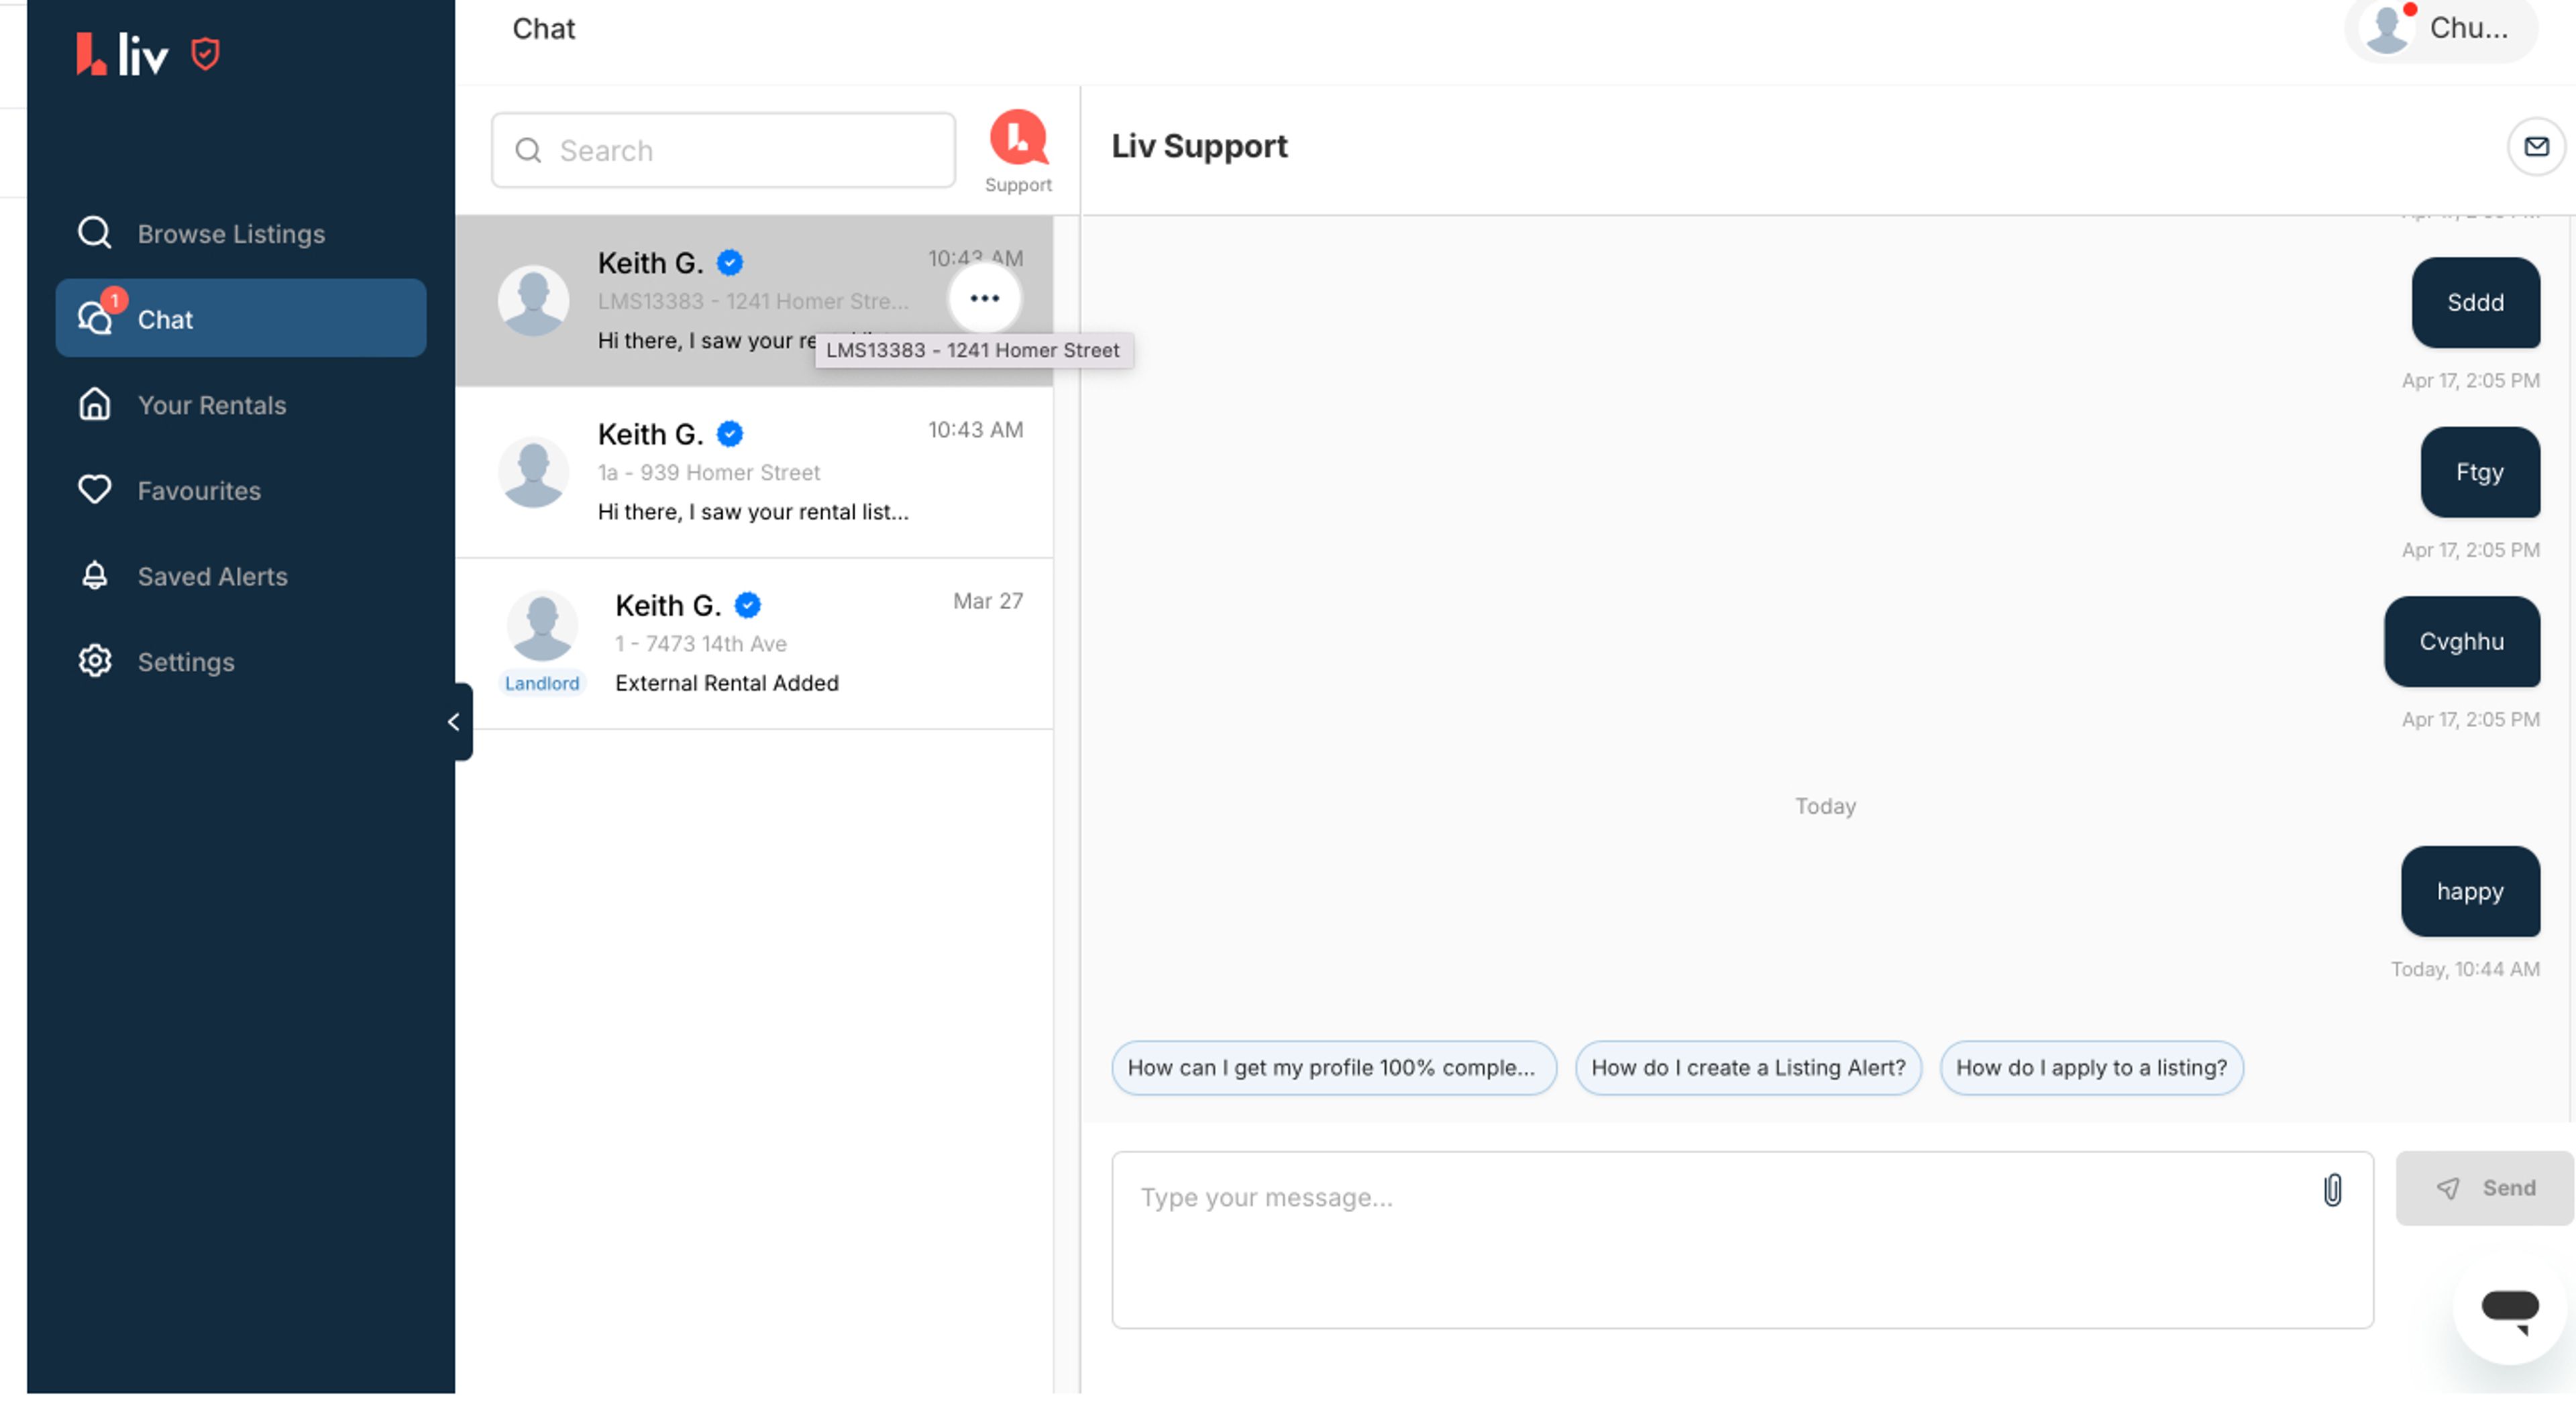Open Your Rentals page

click(211, 405)
